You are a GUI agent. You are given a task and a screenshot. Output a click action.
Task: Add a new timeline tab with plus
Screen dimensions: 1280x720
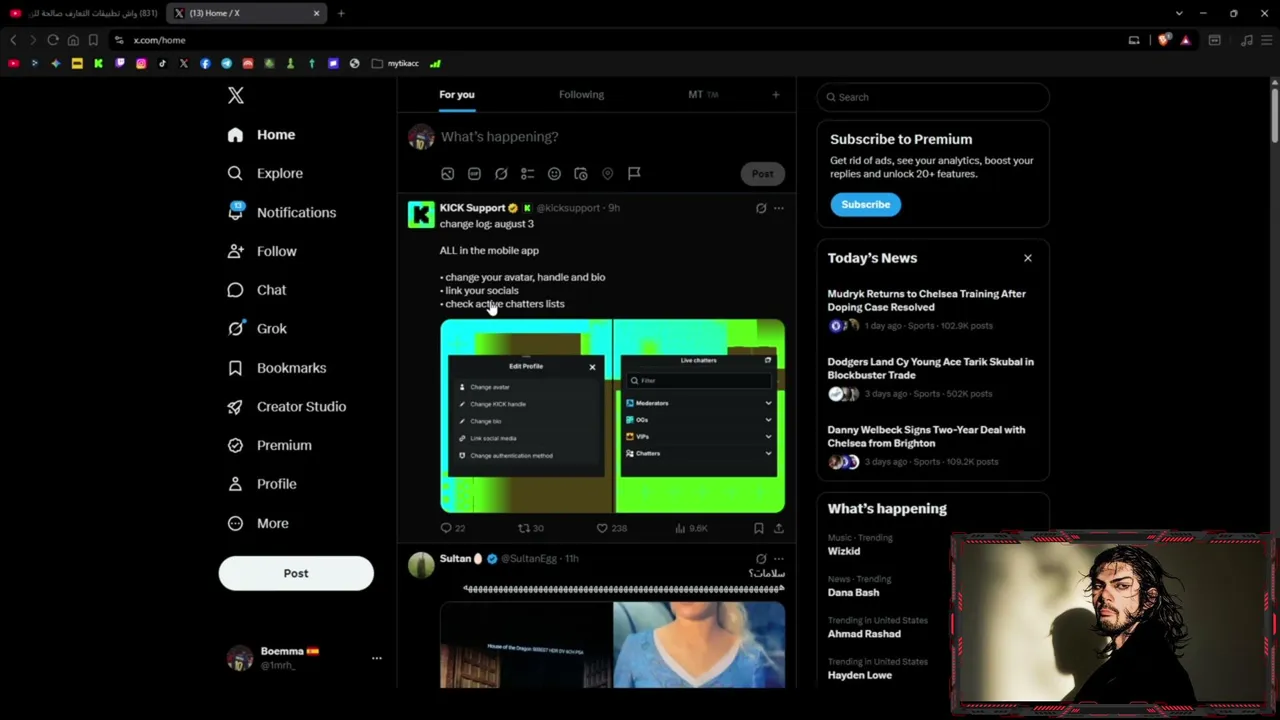click(x=775, y=95)
